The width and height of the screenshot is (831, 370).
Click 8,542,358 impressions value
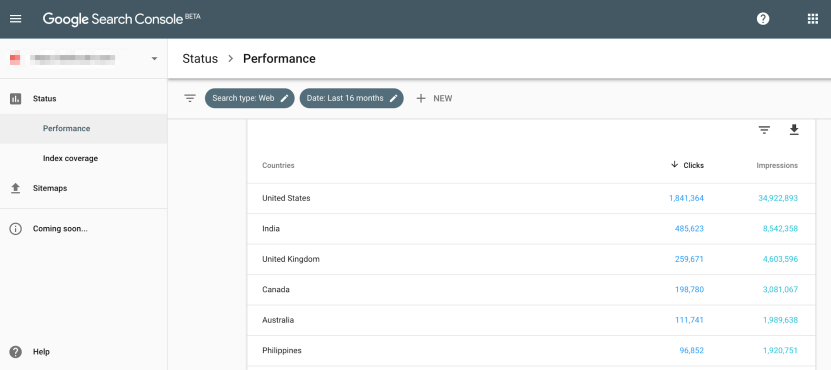(x=781, y=229)
